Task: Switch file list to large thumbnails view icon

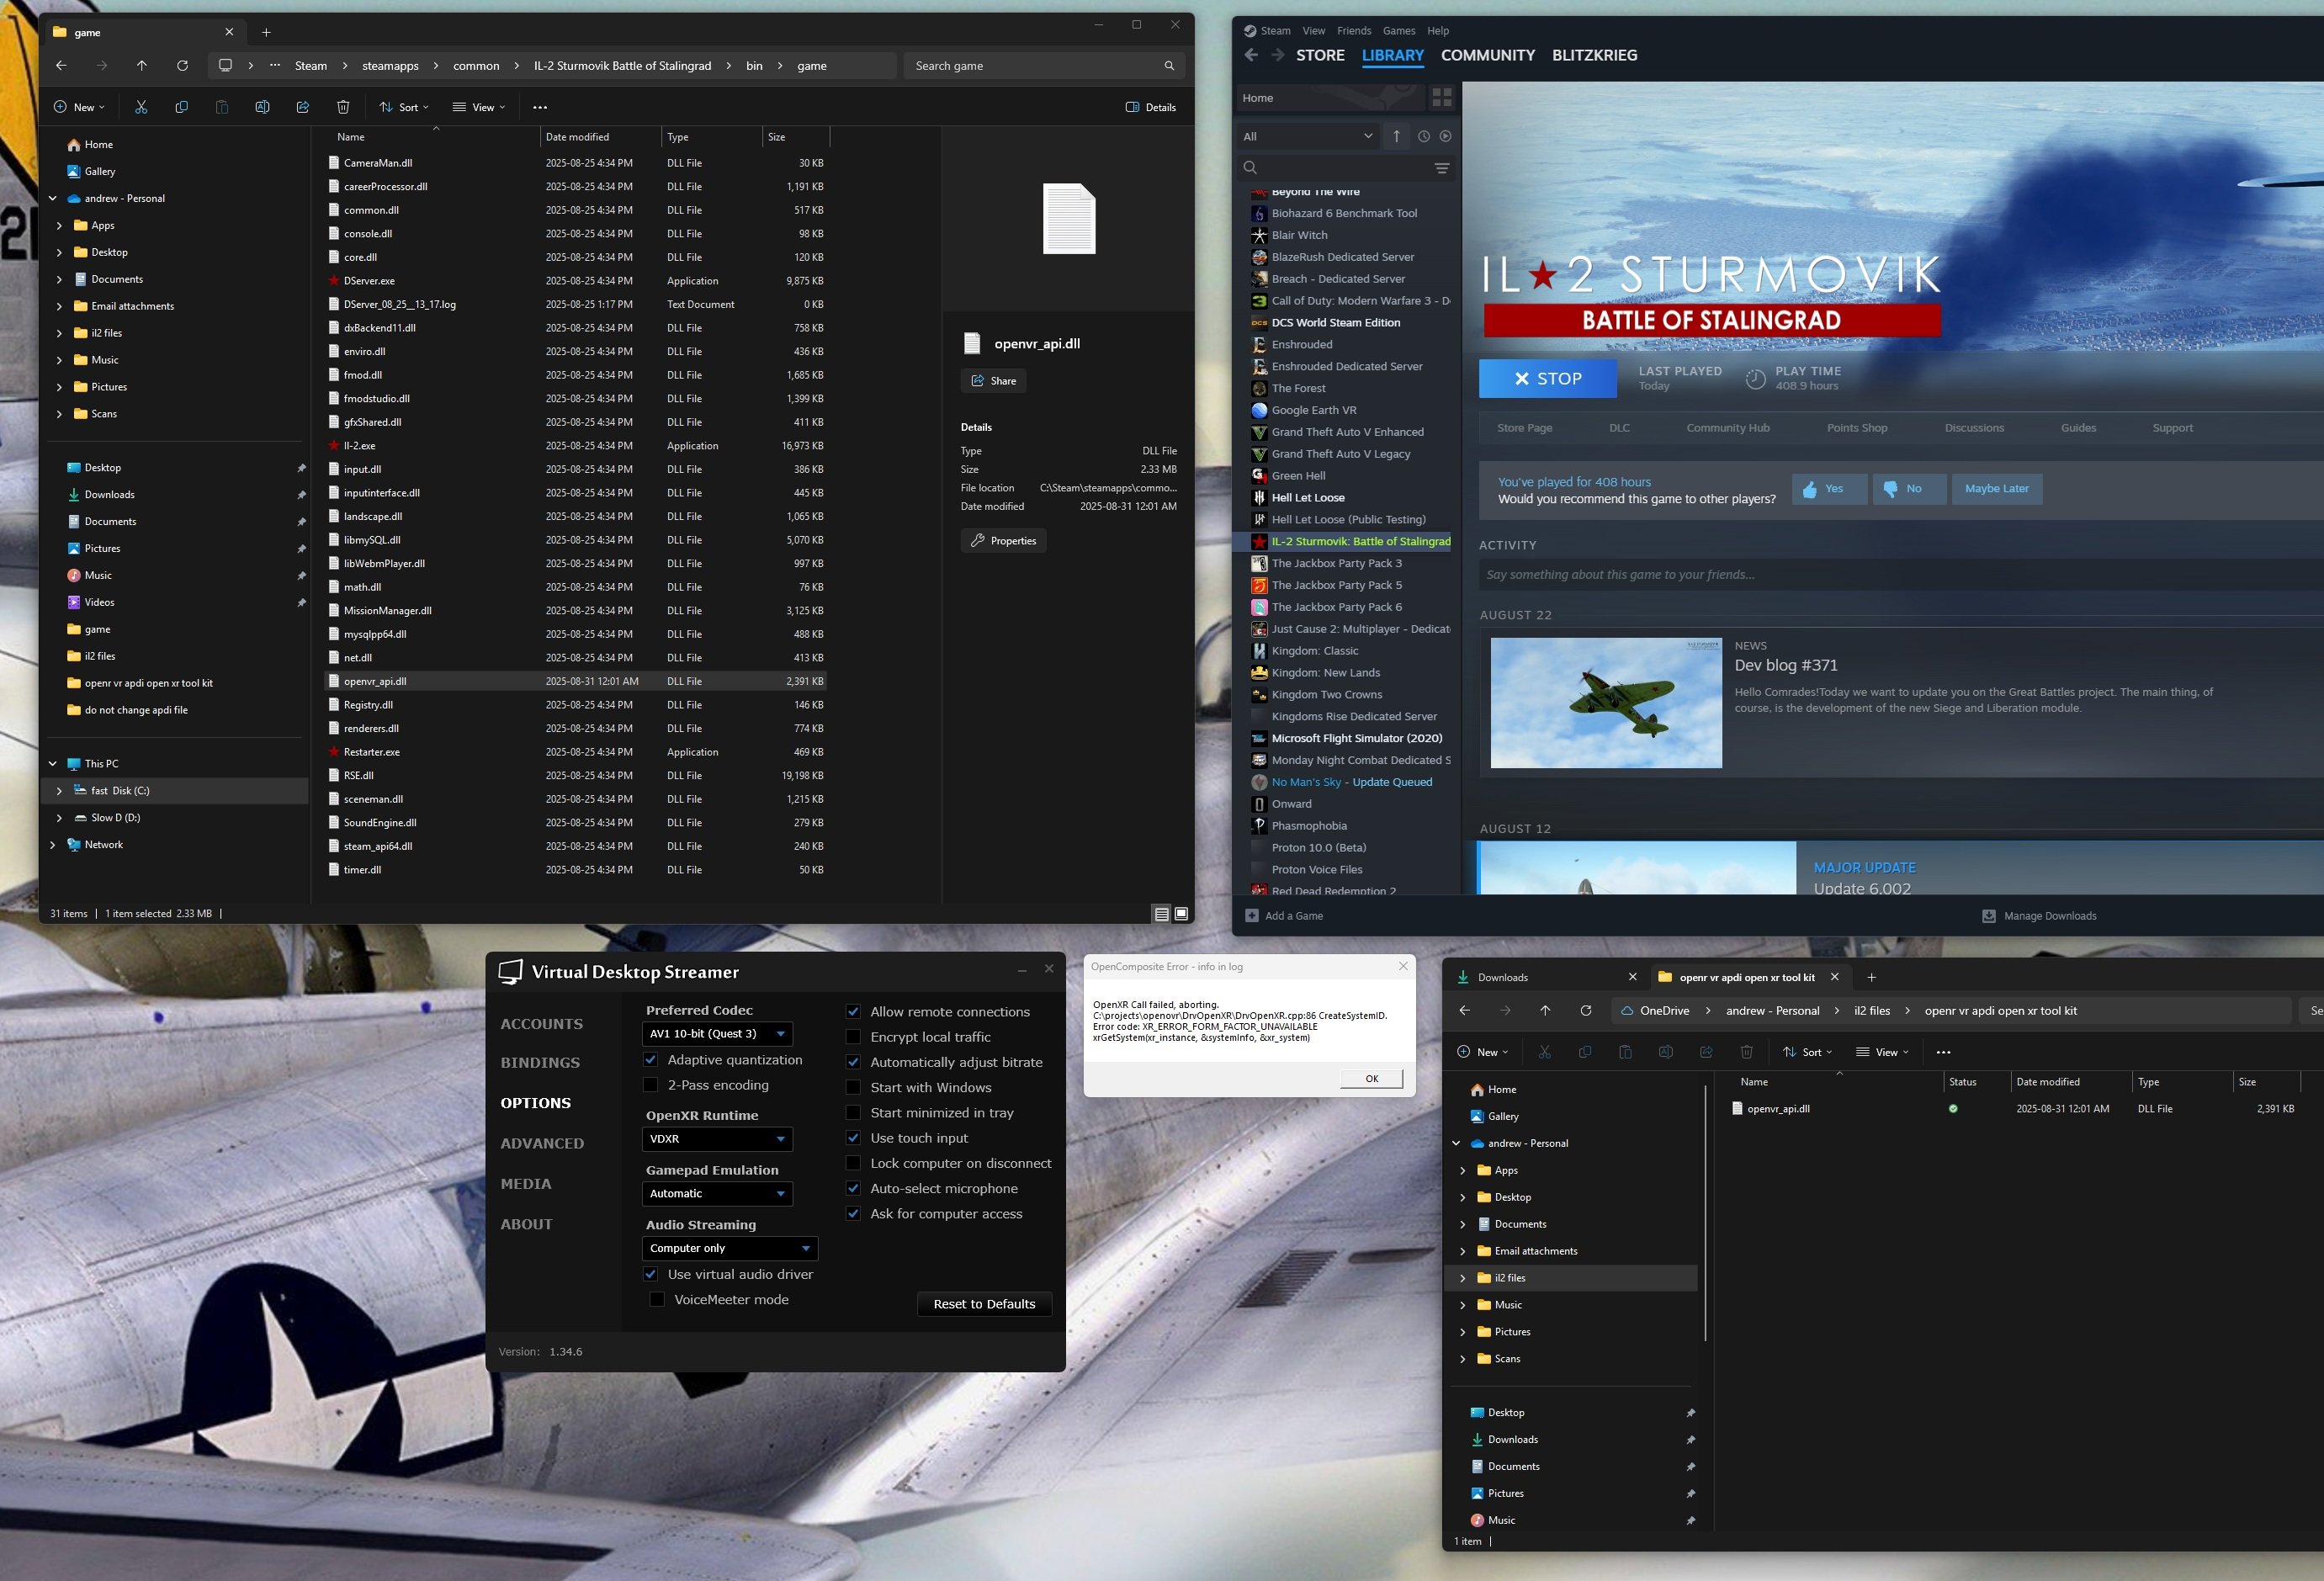Action: tap(1181, 914)
